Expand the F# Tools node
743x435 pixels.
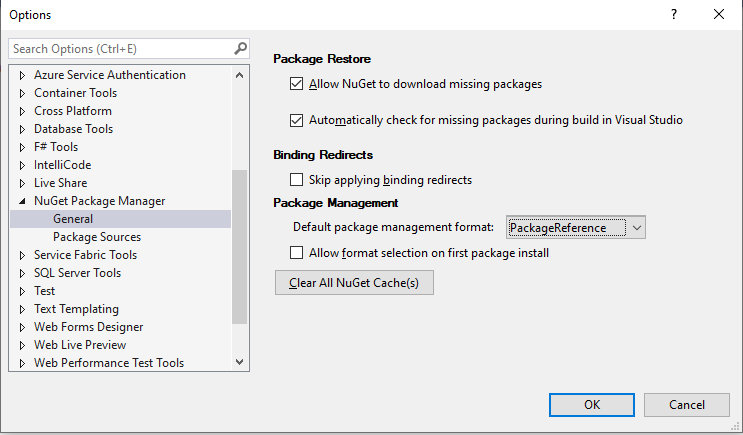pyautogui.click(x=22, y=147)
